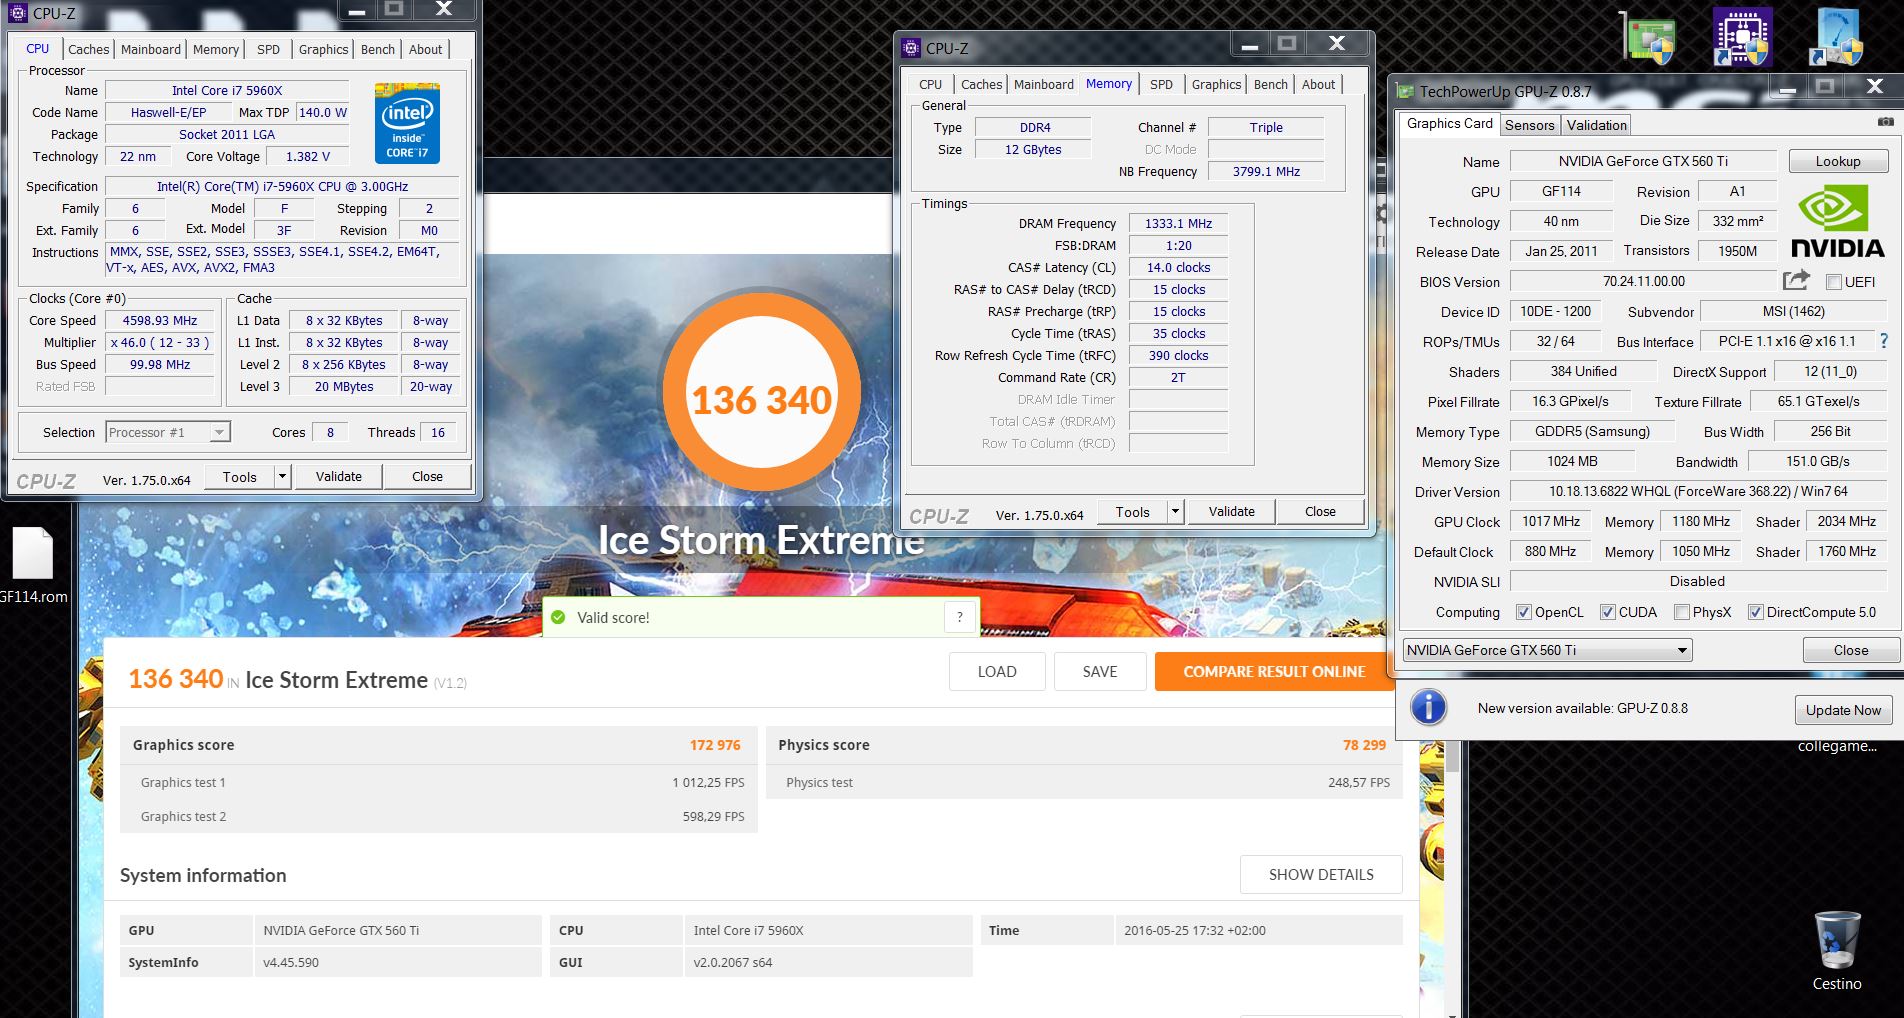
Task: Click the left CPU-Z window title icon
Action: (18, 13)
